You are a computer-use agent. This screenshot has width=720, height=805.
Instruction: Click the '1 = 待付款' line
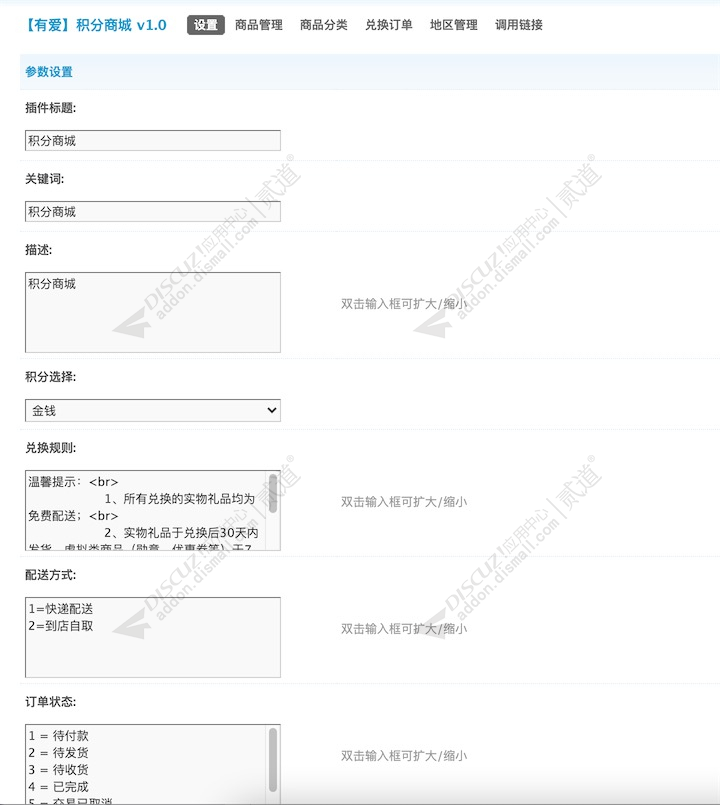pos(59,736)
